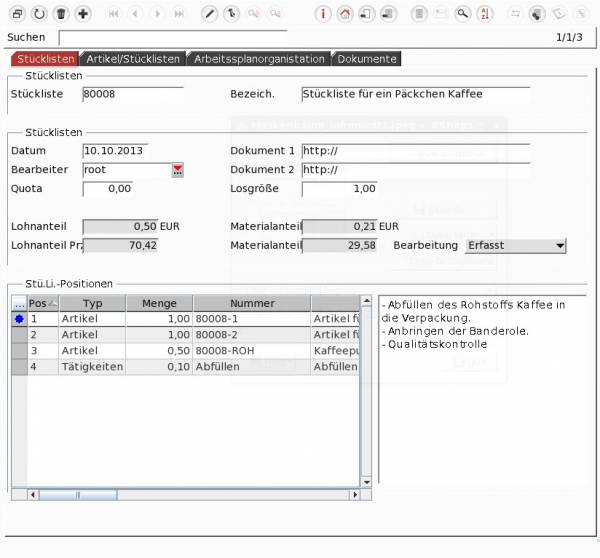600x558 pixels.
Task: Click the A-Z sort icon
Action: pos(484,14)
